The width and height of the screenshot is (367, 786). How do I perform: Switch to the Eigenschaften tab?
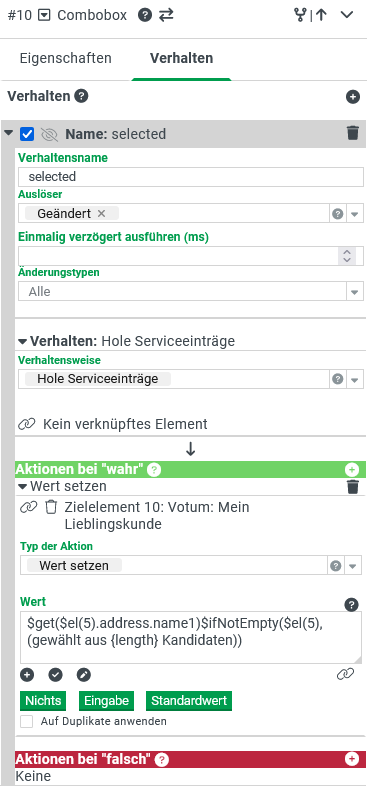(x=66, y=58)
